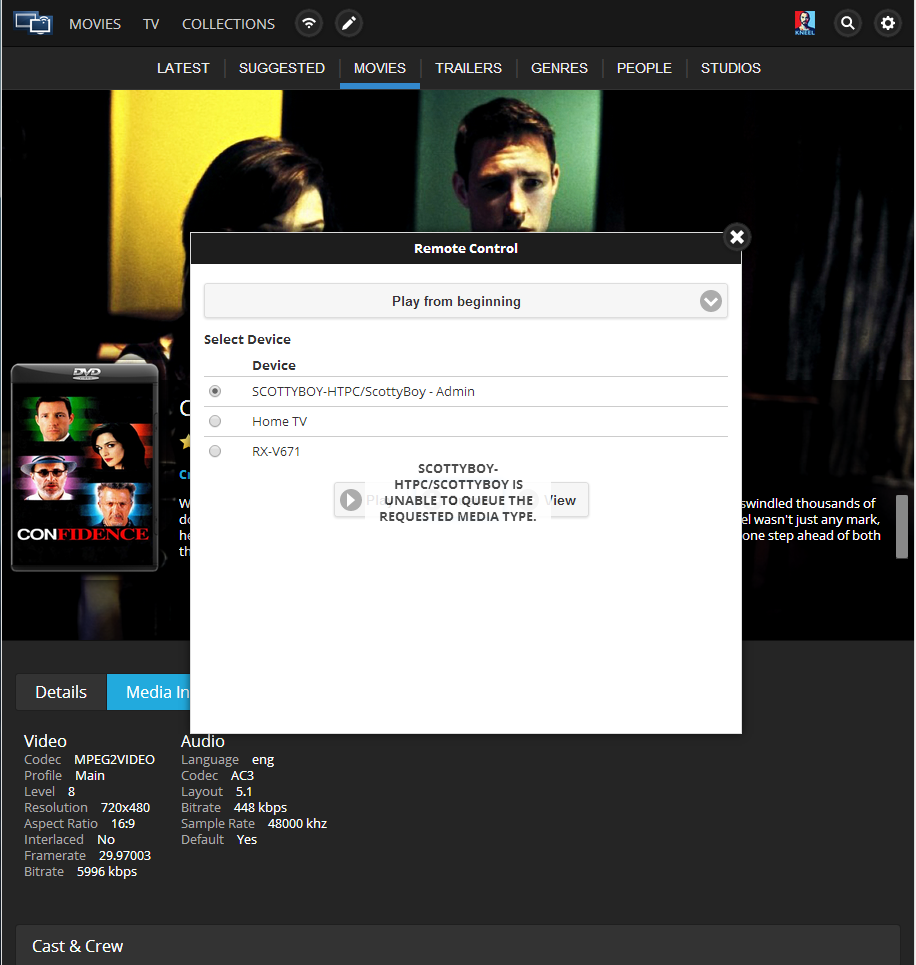Open the COLLECTIONS menu item
916x965 pixels.
click(227, 23)
